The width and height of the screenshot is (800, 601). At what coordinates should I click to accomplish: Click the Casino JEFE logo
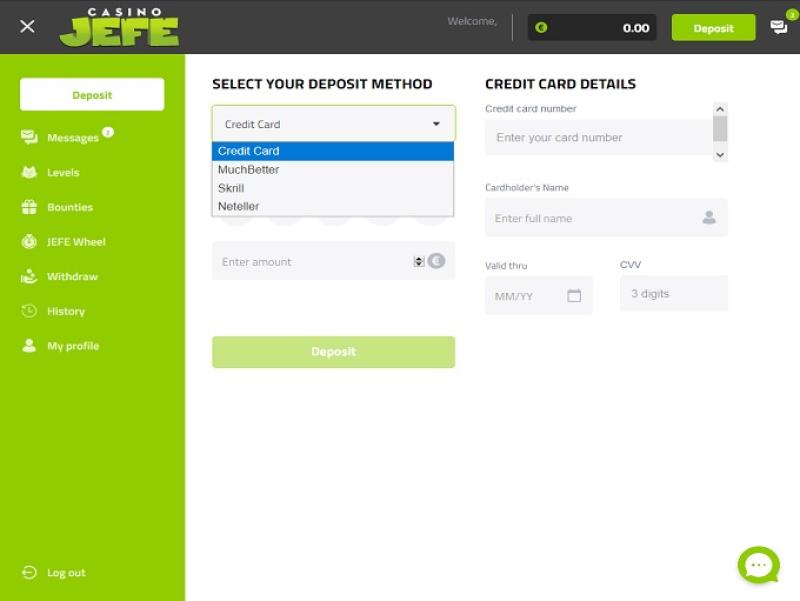[x=119, y=28]
